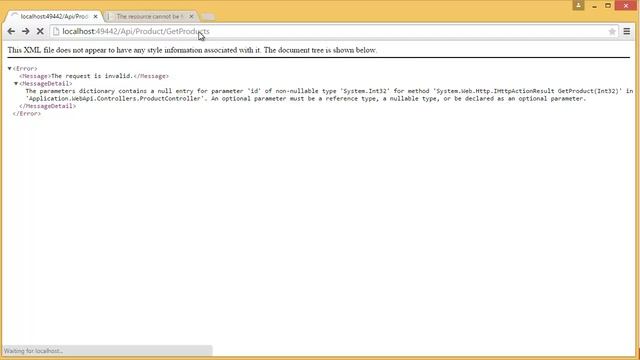Minimize the browser window

[594, 6]
